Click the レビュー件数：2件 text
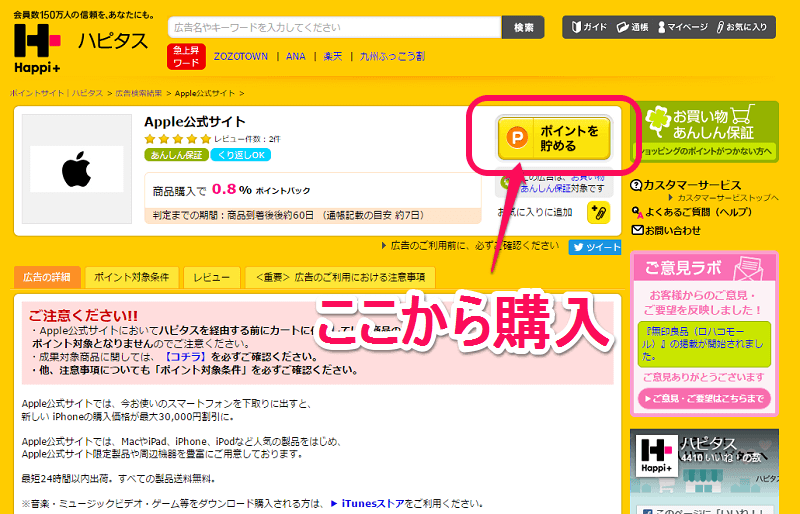 click(x=247, y=139)
